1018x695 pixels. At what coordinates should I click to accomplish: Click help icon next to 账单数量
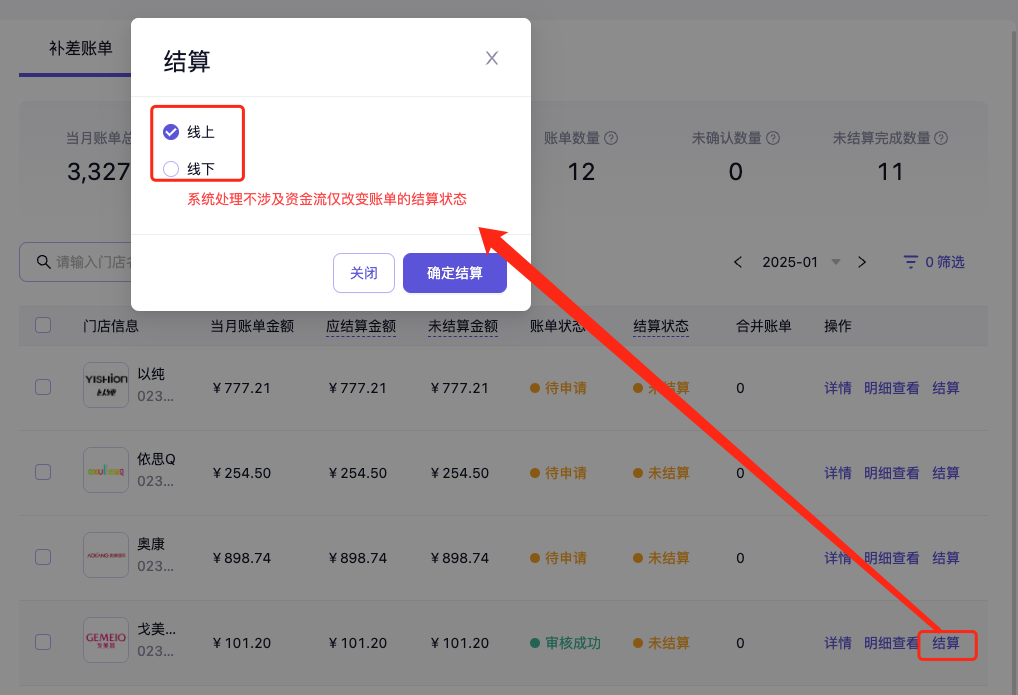[x=611, y=139]
